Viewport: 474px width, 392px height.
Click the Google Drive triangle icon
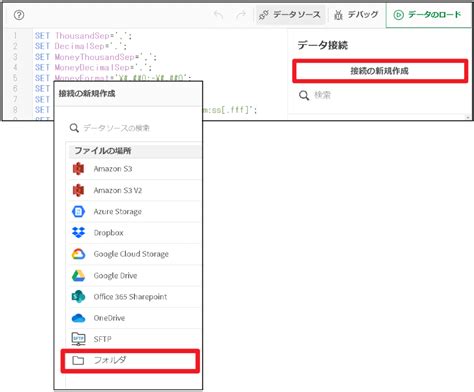tap(78, 275)
